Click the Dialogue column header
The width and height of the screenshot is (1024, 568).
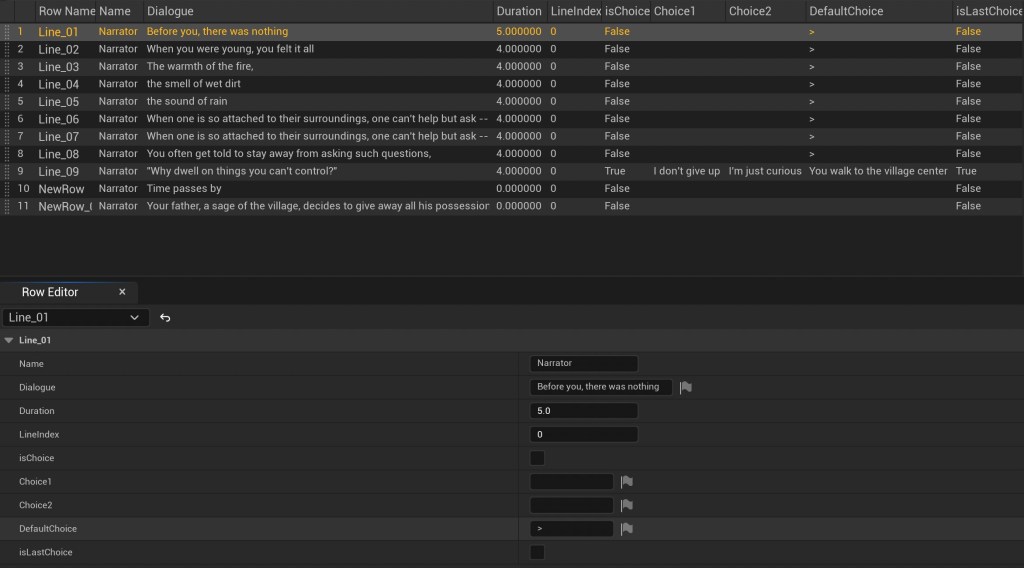pyautogui.click(x=170, y=11)
